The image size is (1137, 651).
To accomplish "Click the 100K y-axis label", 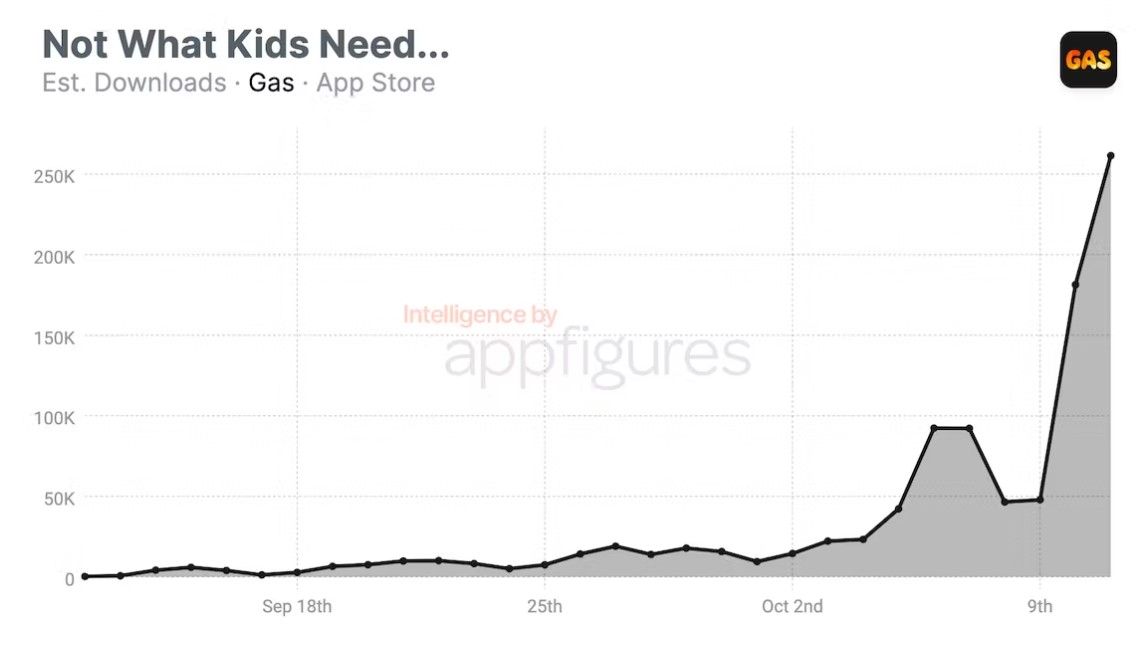I will [x=55, y=417].
